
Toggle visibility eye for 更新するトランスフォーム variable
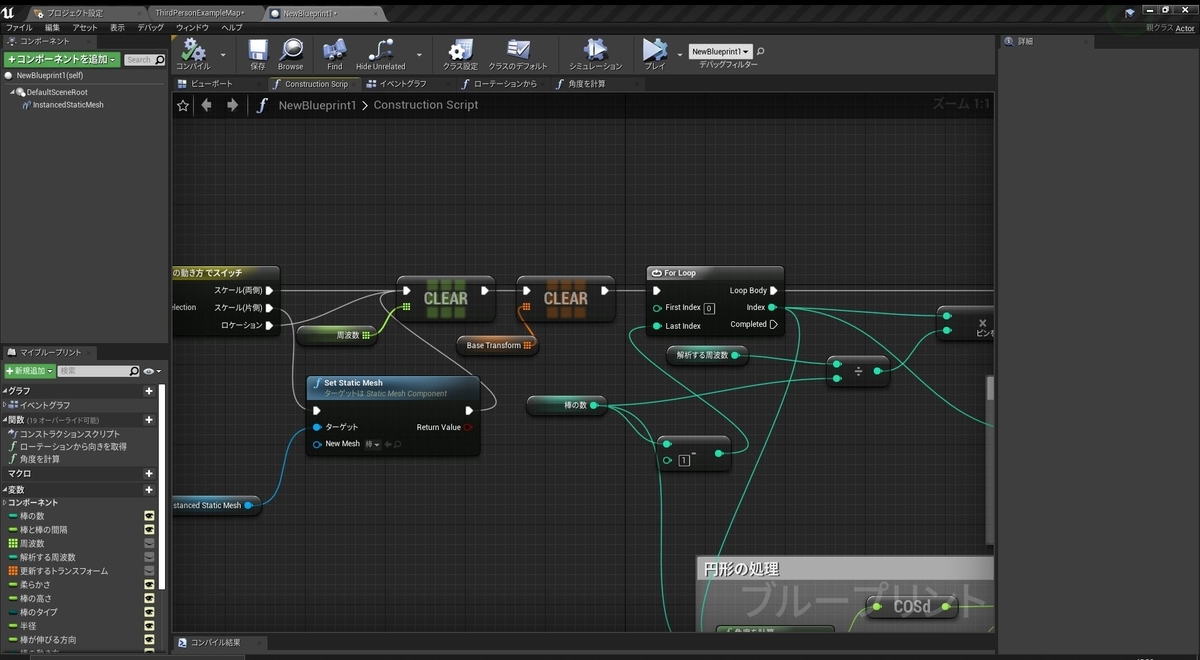(149, 571)
